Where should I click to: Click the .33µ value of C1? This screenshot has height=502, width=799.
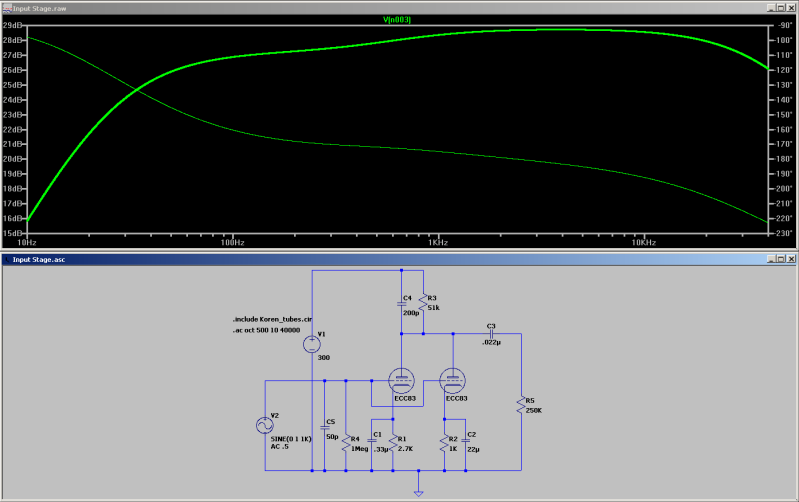(x=381, y=450)
